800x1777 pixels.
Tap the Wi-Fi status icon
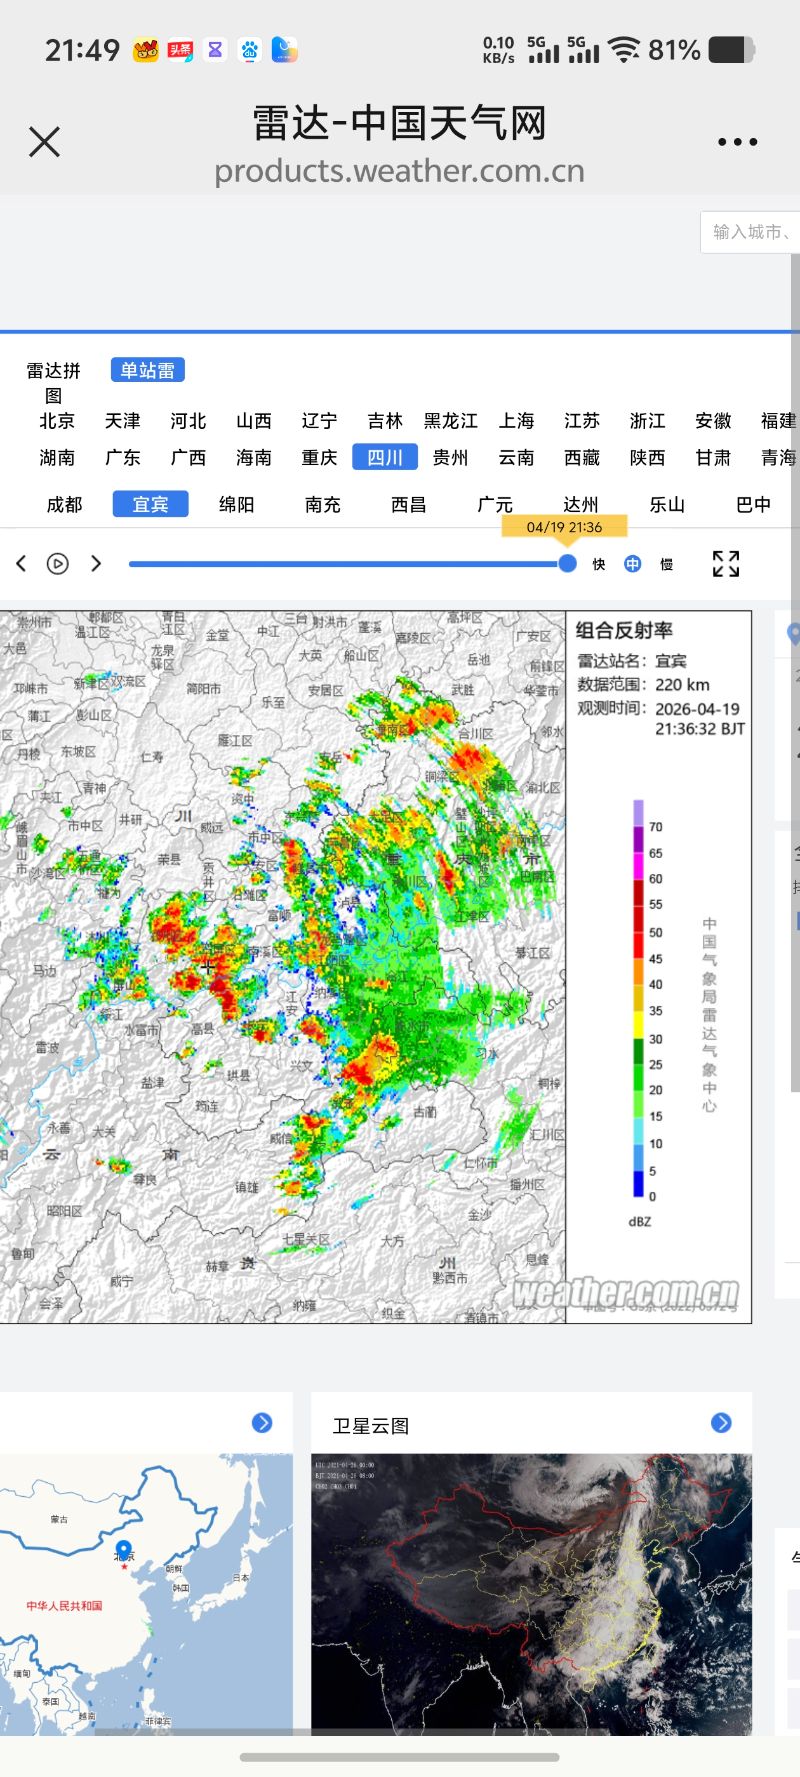[624, 50]
